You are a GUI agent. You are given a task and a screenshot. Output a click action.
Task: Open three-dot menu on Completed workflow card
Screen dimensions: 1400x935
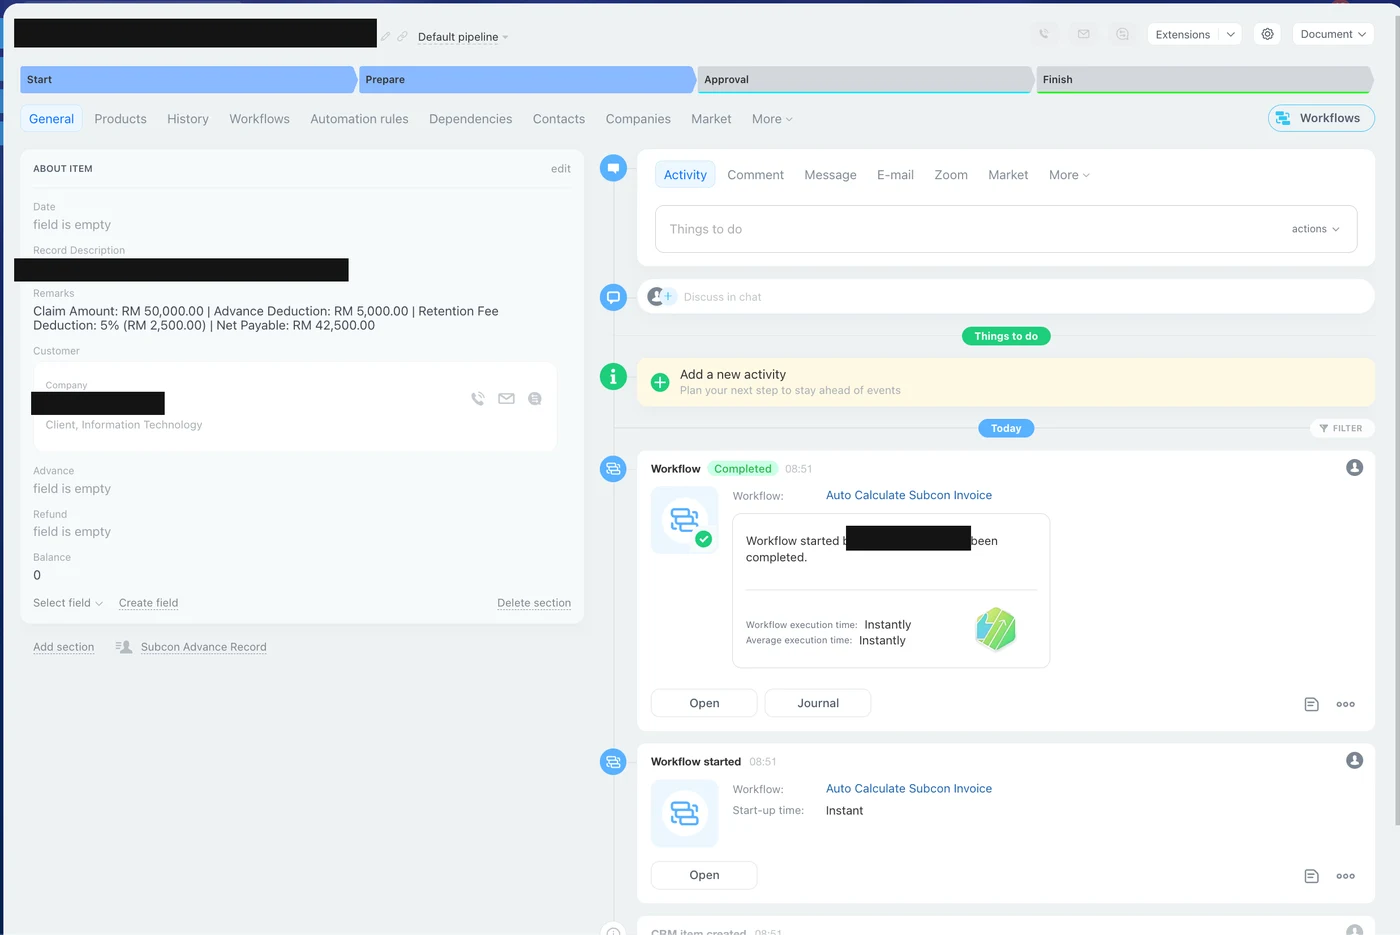pyautogui.click(x=1346, y=705)
